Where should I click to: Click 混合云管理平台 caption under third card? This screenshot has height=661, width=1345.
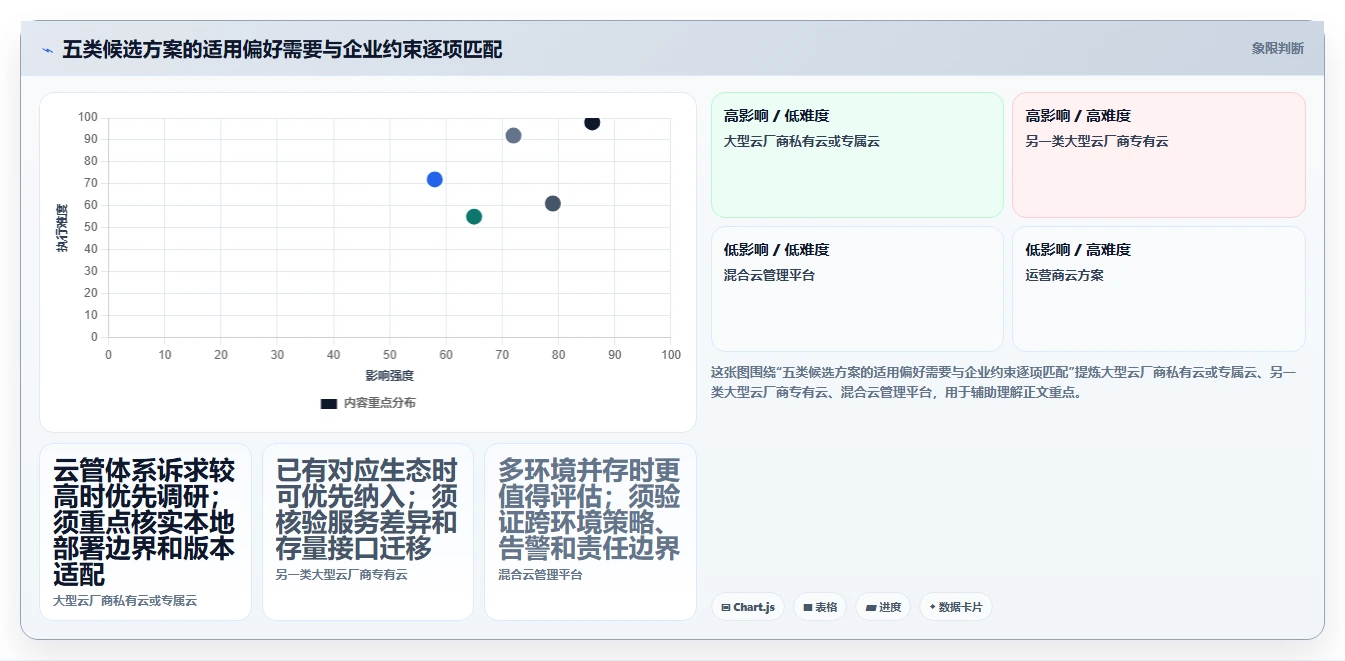(541, 575)
